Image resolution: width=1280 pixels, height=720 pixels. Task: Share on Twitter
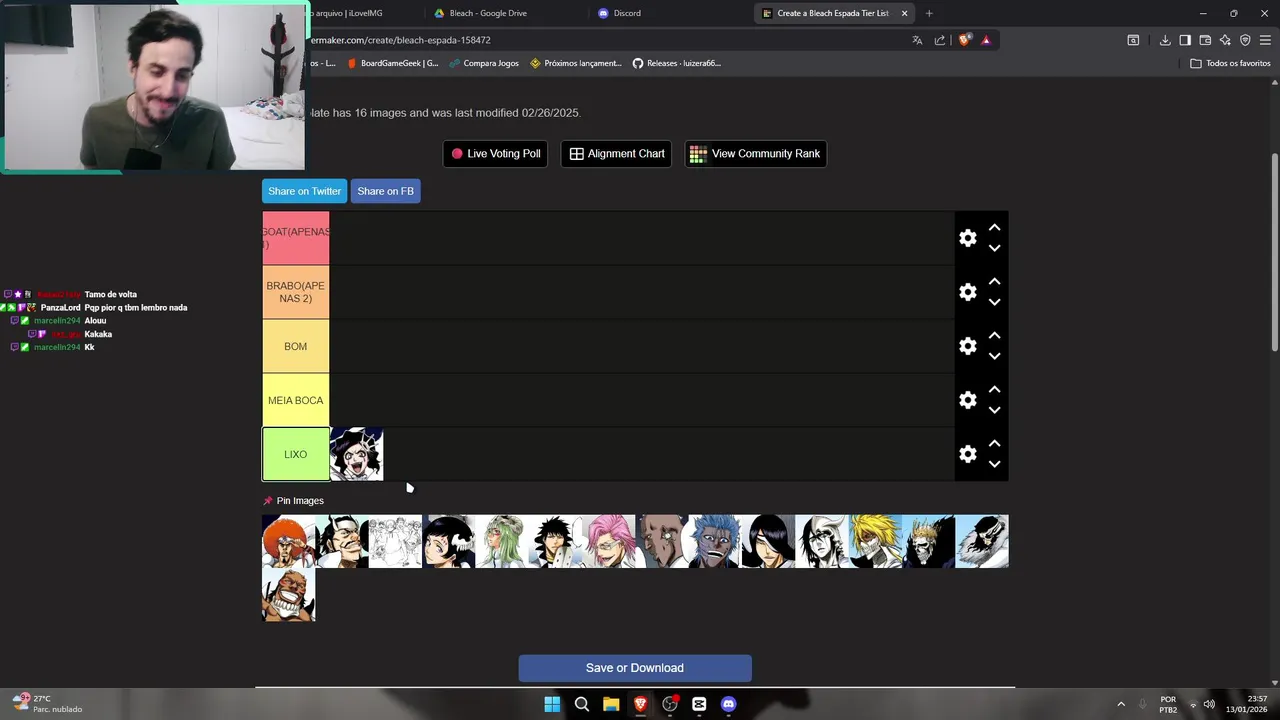click(x=304, y=191)
